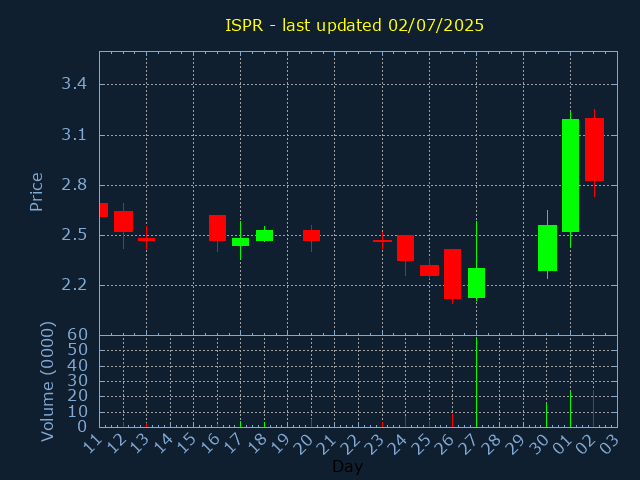The image size is (640, 480).
Task: Click the red volume bar on day 26
Action: tap(452, 421)
